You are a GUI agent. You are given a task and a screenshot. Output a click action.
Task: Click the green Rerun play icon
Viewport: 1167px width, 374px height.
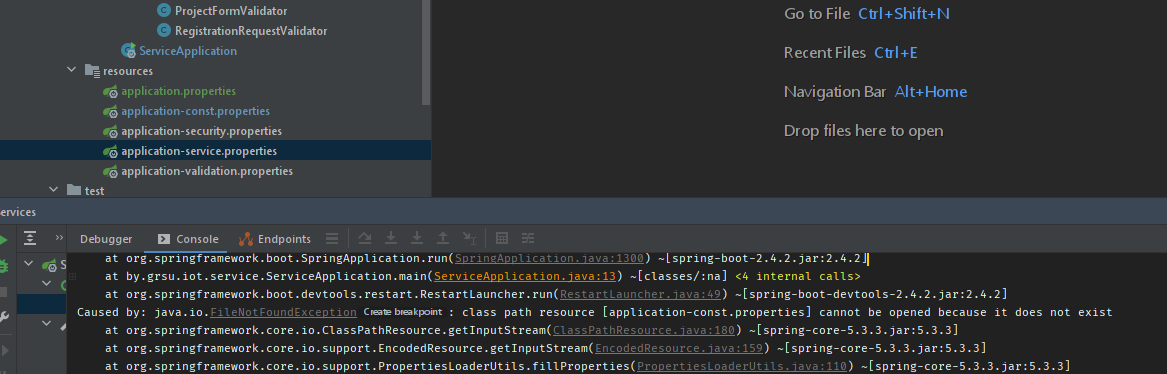coord(3,240)
